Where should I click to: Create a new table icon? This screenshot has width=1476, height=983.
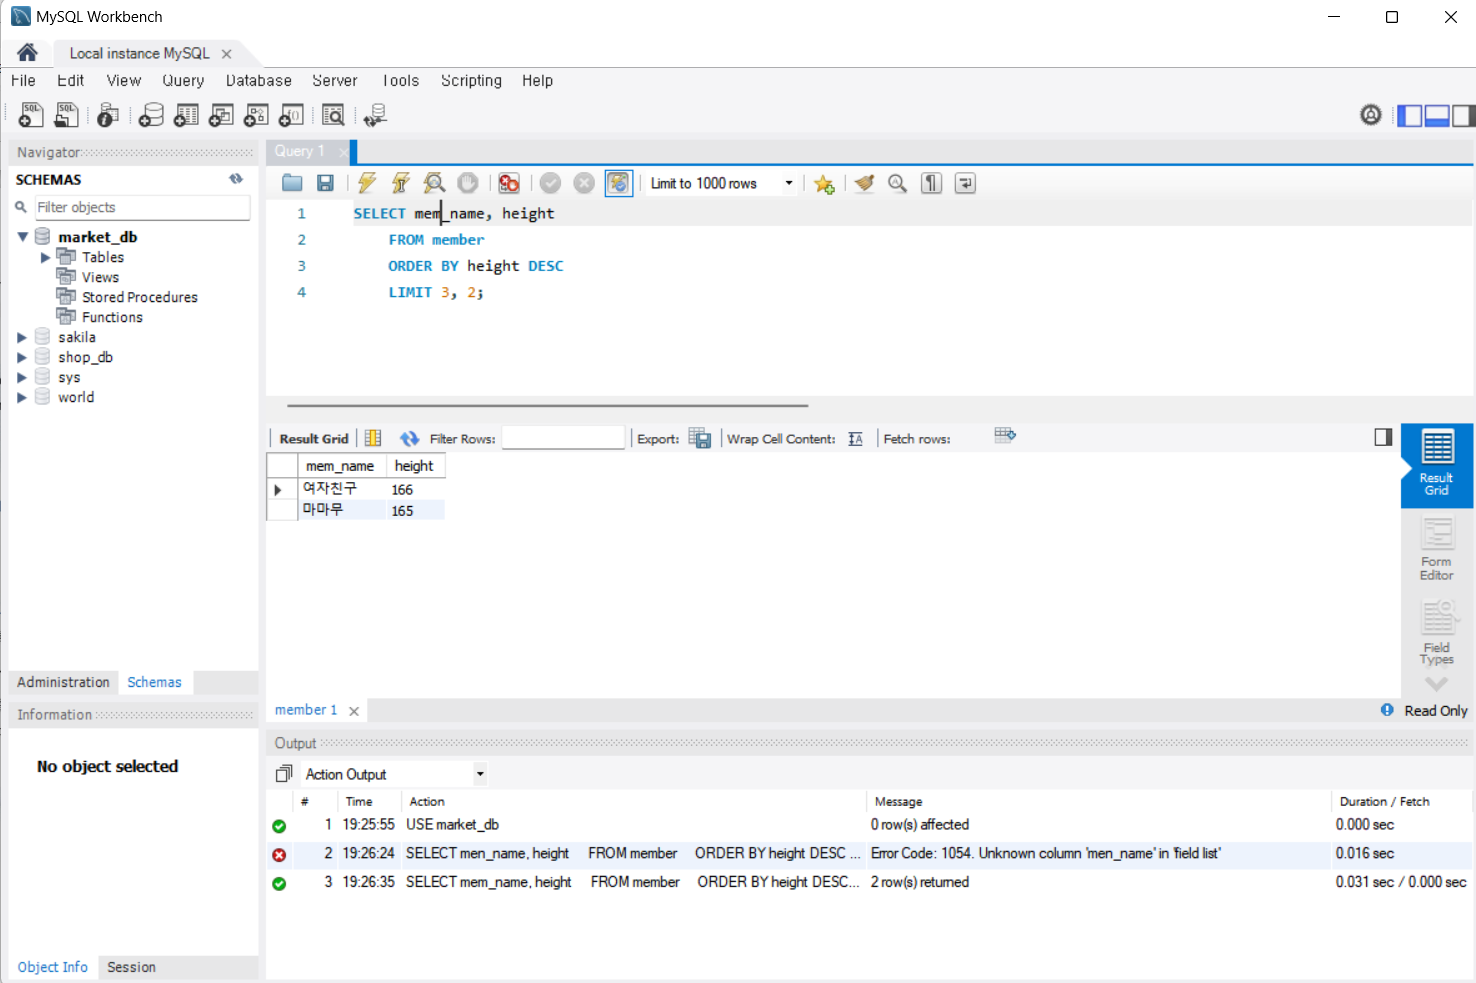point(186,115)
